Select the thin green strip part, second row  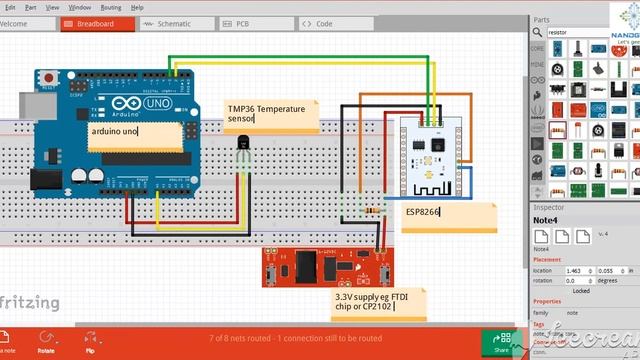(618, 69)
